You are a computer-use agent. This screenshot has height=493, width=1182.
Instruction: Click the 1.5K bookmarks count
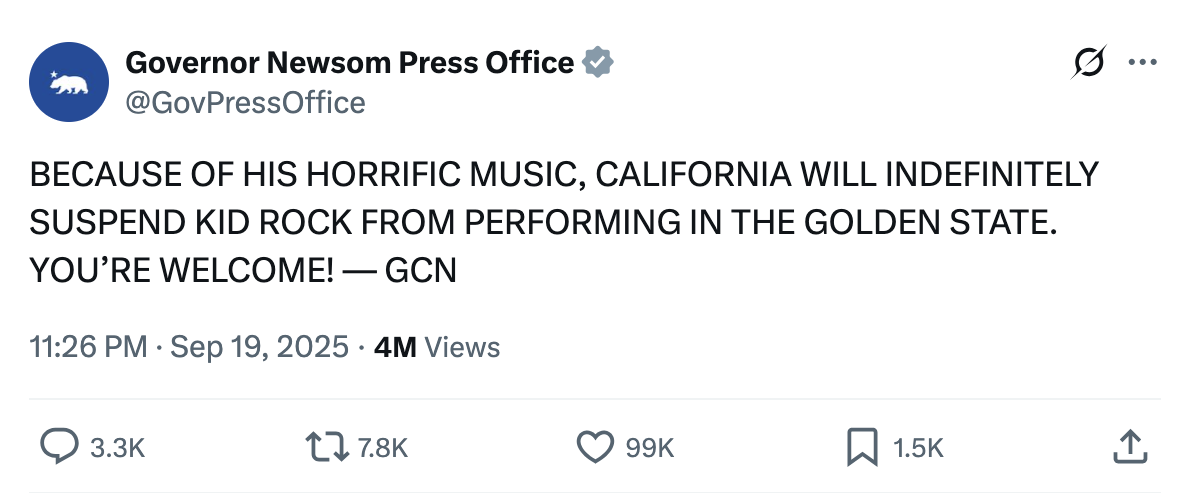point(918,449)
